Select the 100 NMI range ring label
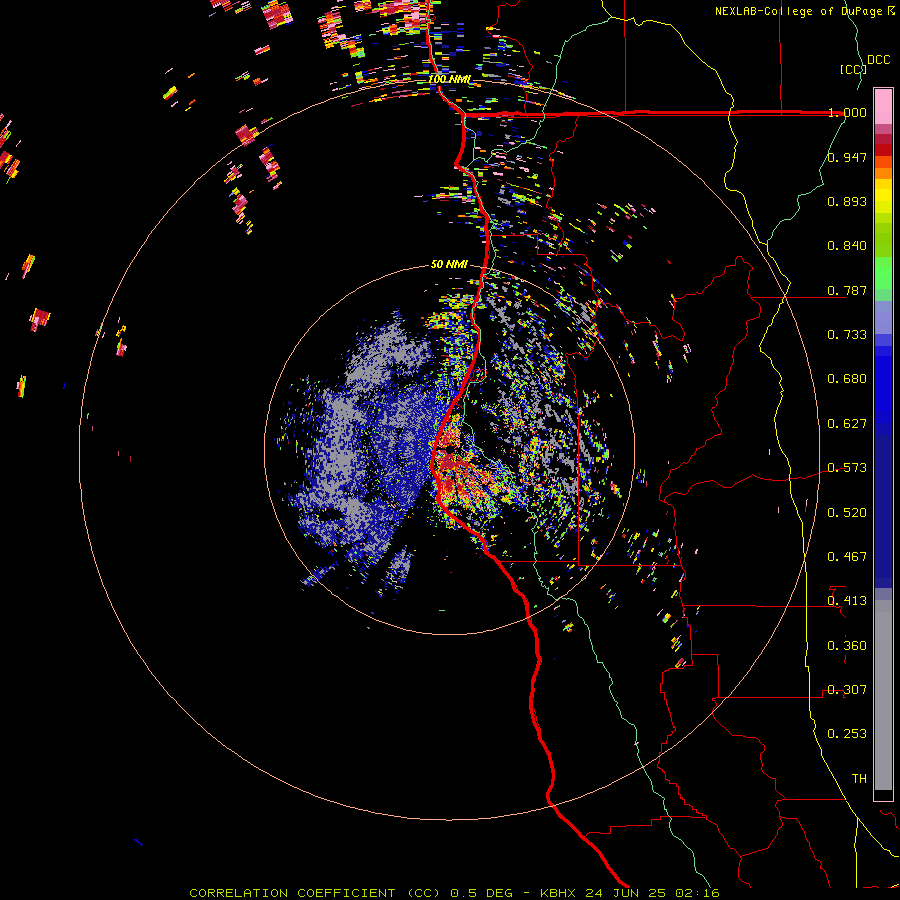Image resolution: width=900 pixels, height=900 pixels. coord(449,79)
